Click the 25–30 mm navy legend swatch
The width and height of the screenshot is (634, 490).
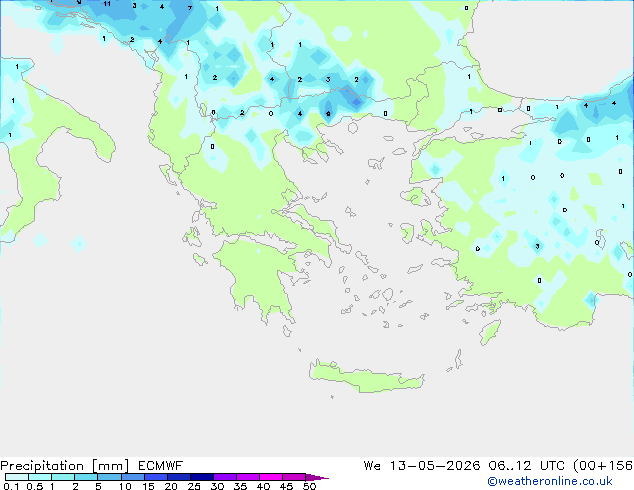(x=202, y=477)
